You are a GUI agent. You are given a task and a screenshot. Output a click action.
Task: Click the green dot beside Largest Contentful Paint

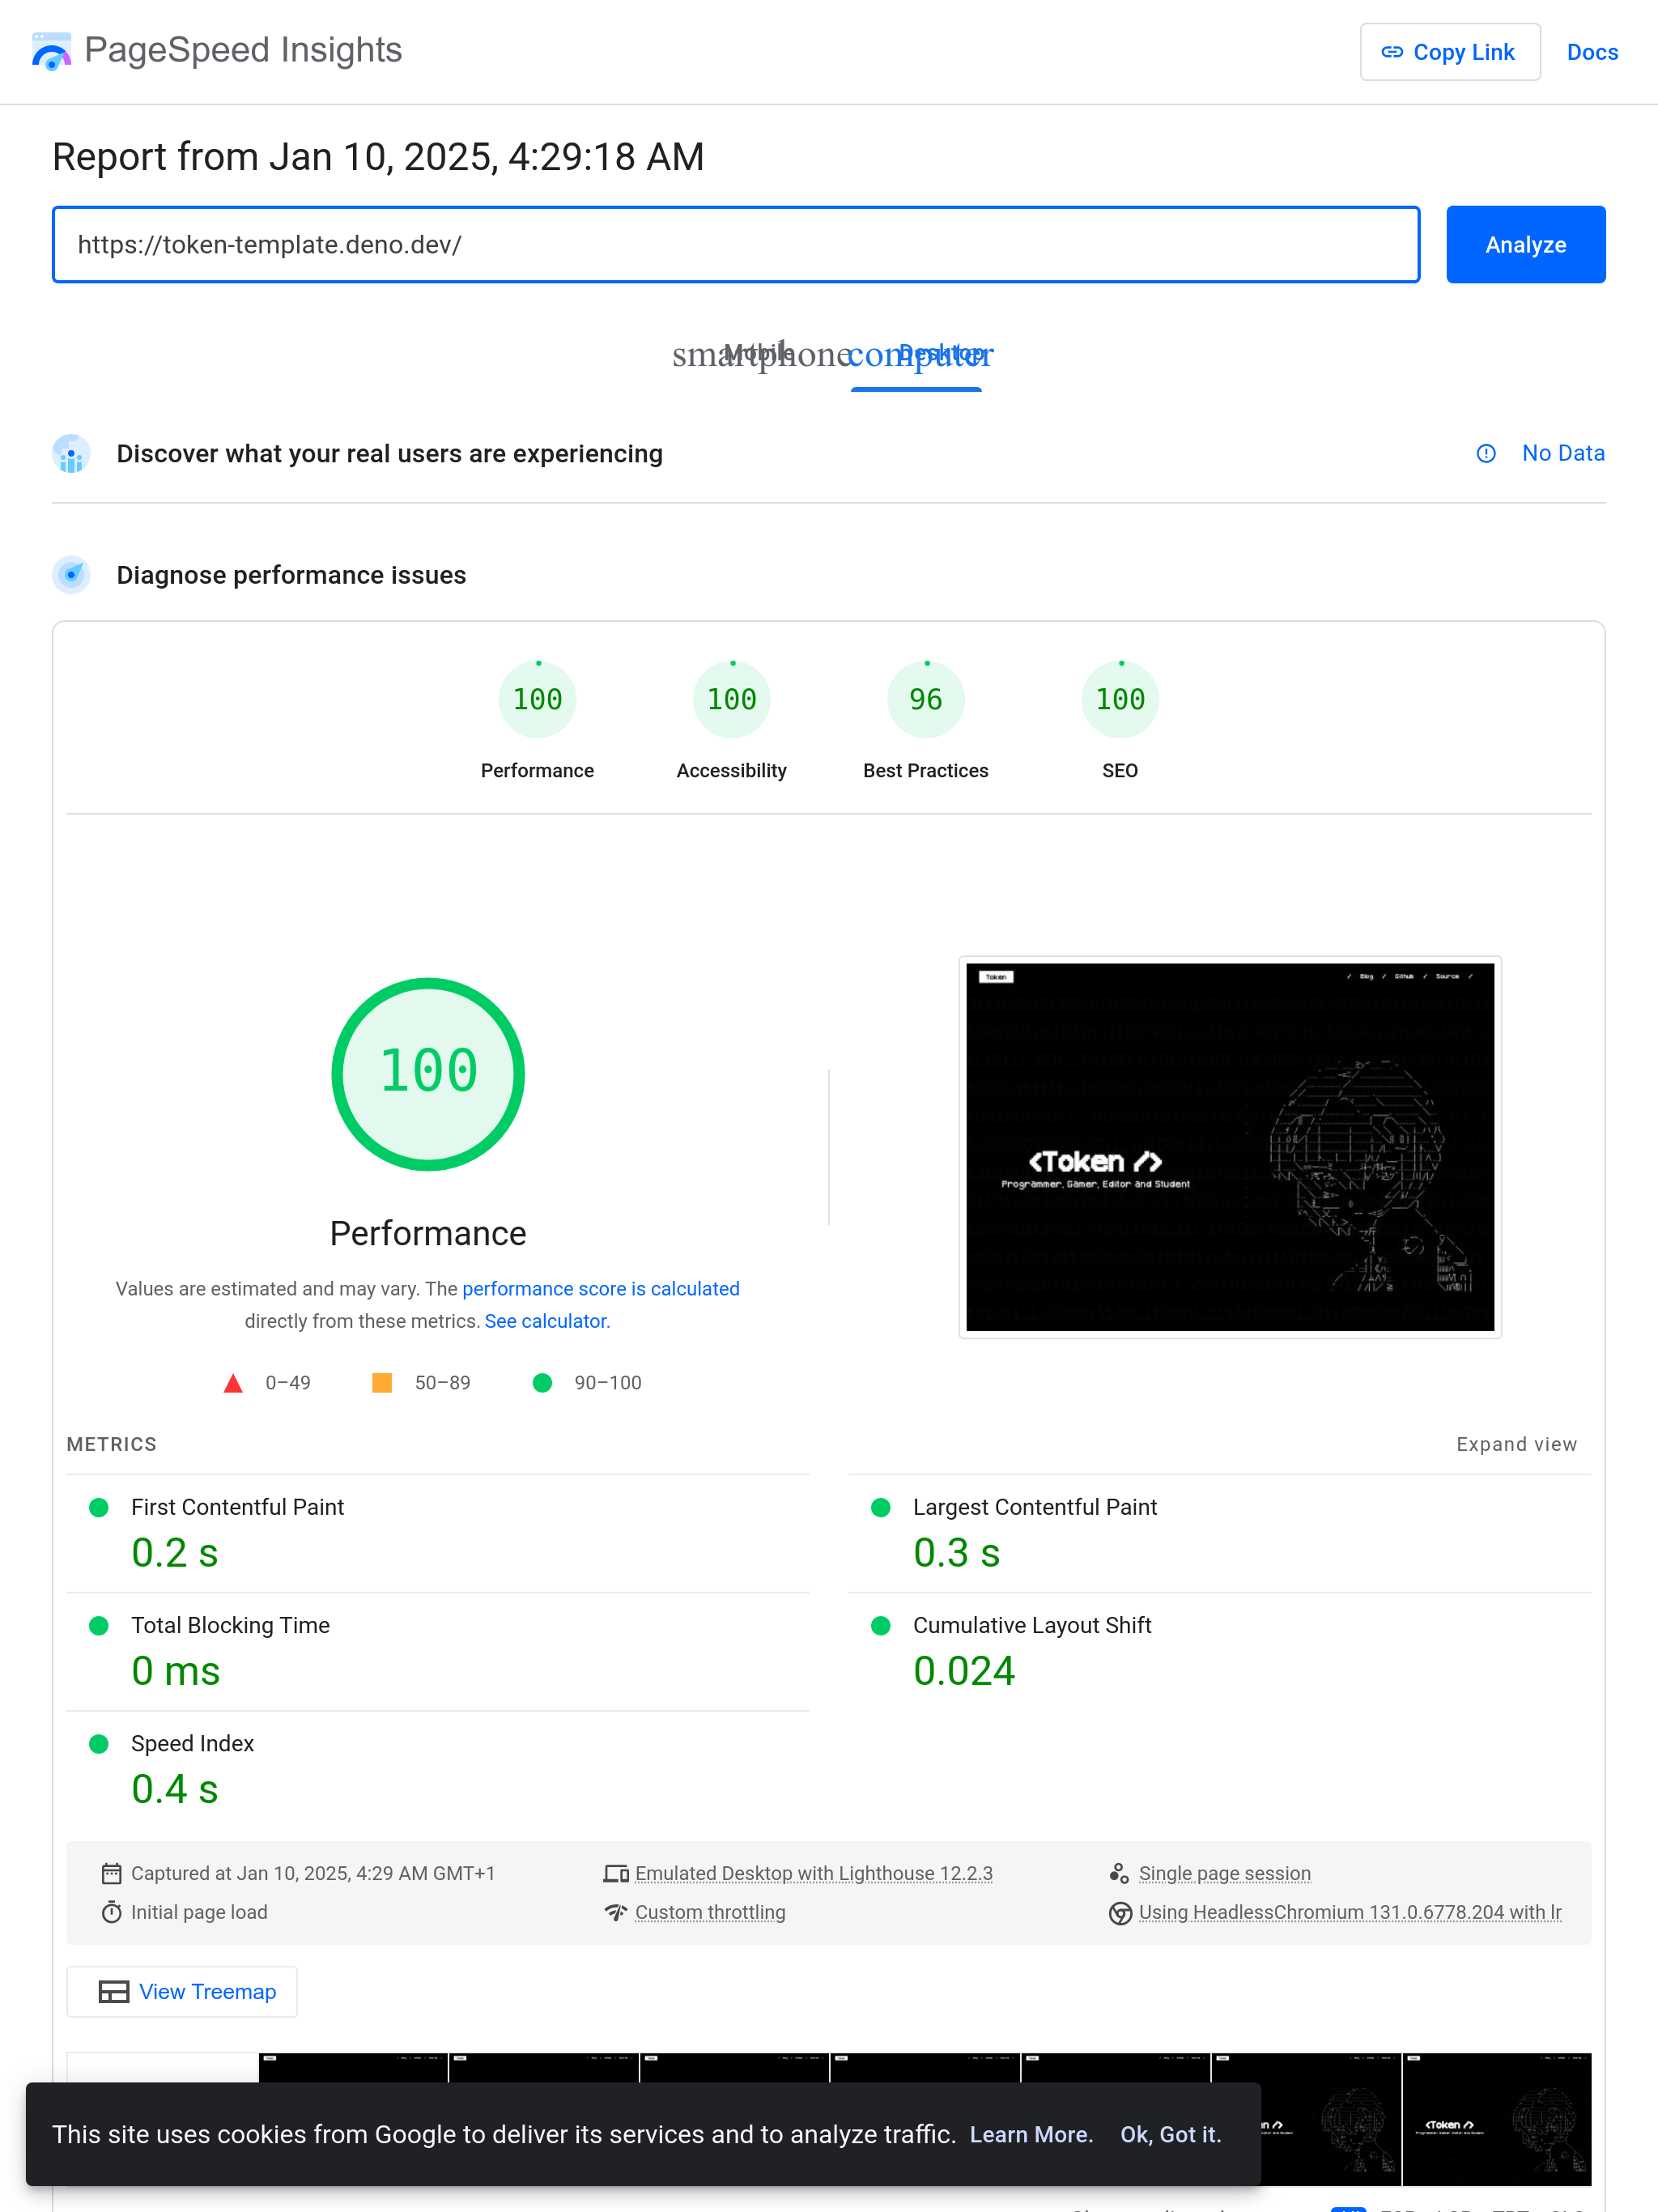click(x=880, y=1508)
